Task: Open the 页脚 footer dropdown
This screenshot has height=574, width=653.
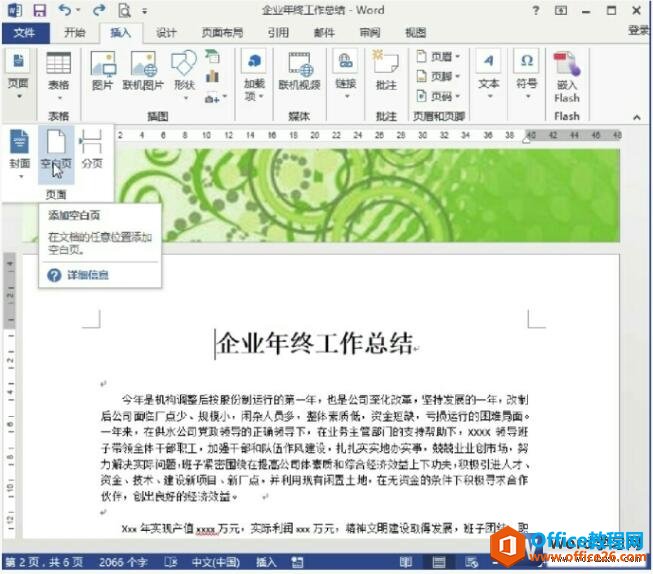Action: click(438, 76)
